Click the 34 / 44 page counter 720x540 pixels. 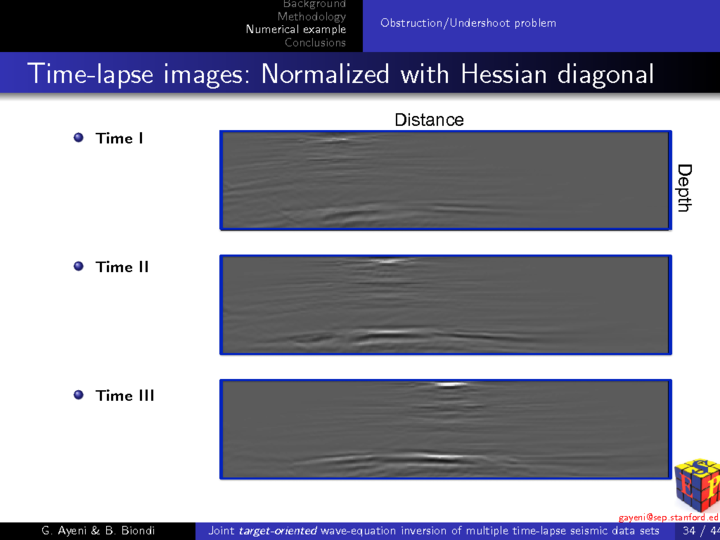(699, 531)
